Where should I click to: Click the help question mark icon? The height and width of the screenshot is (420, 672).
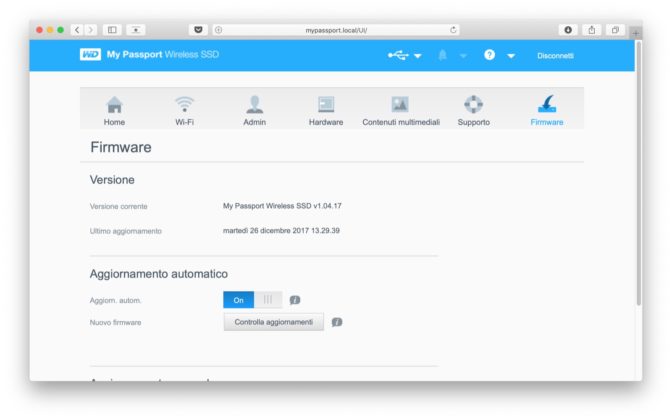pyautogui.click(x=489, y=55)
